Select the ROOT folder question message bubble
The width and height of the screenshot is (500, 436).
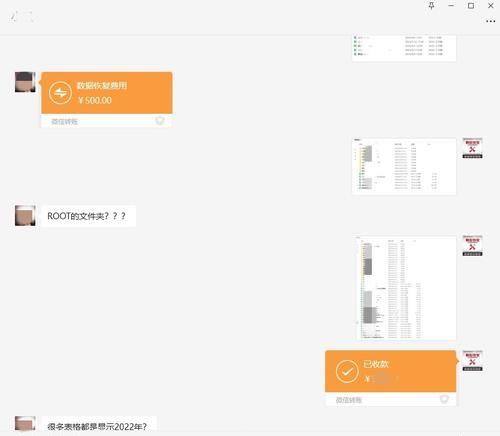(x=88, y=216)
